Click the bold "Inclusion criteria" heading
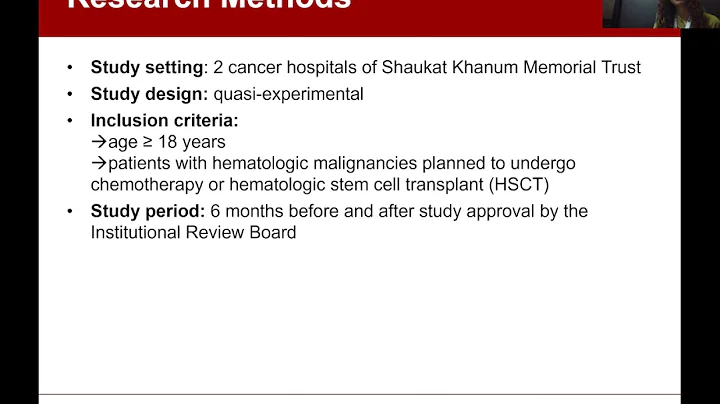 tap(155, 122)
